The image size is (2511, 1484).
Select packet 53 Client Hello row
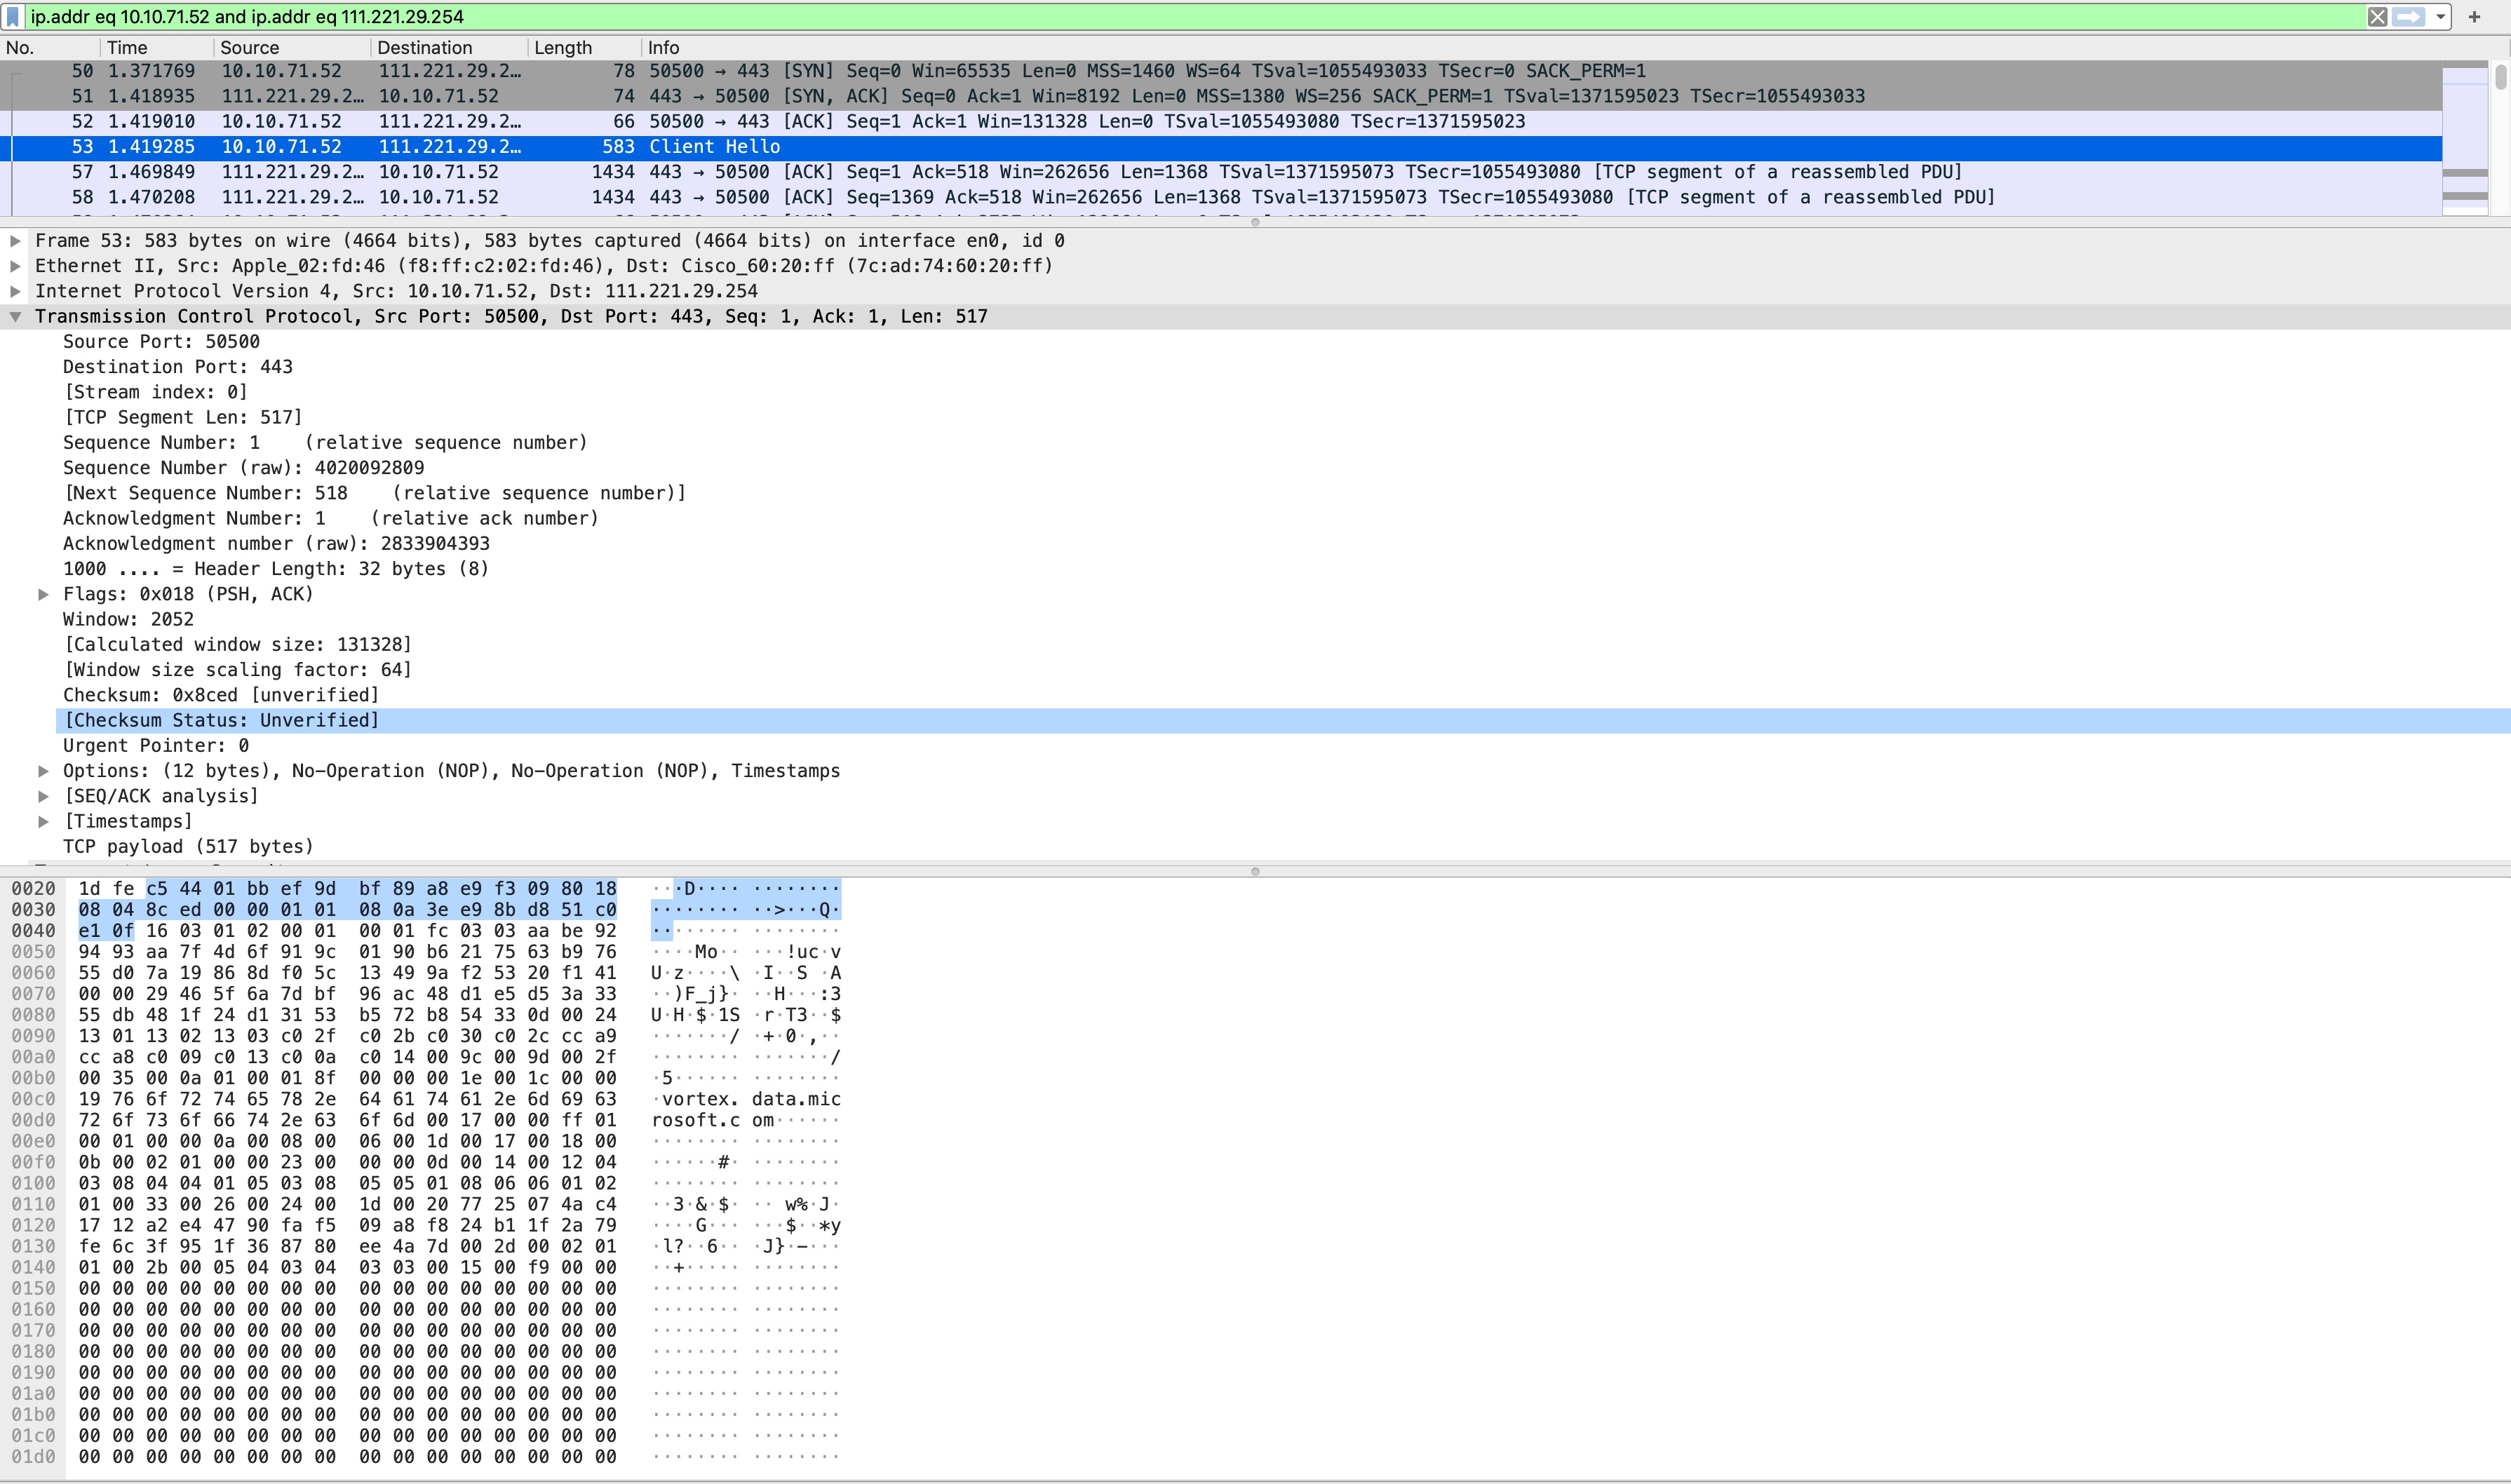(1221, 147)
